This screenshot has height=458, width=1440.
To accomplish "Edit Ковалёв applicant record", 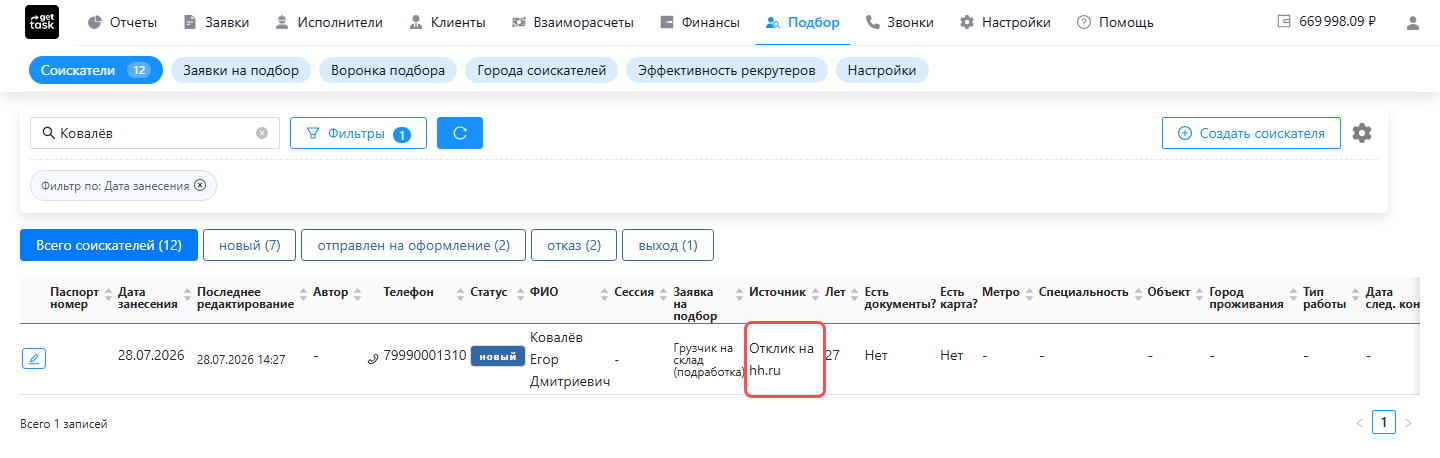I will pyautogui.click(x=34, y=359).
